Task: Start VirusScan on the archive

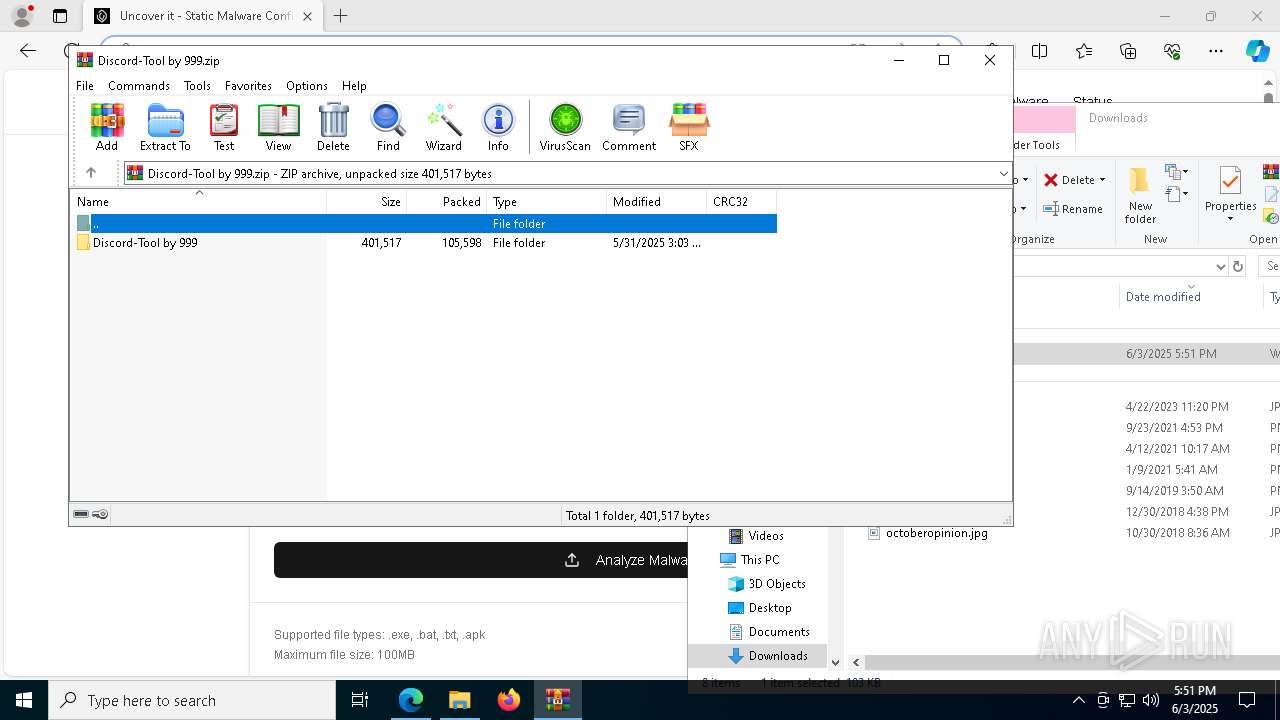Action: 565,127
